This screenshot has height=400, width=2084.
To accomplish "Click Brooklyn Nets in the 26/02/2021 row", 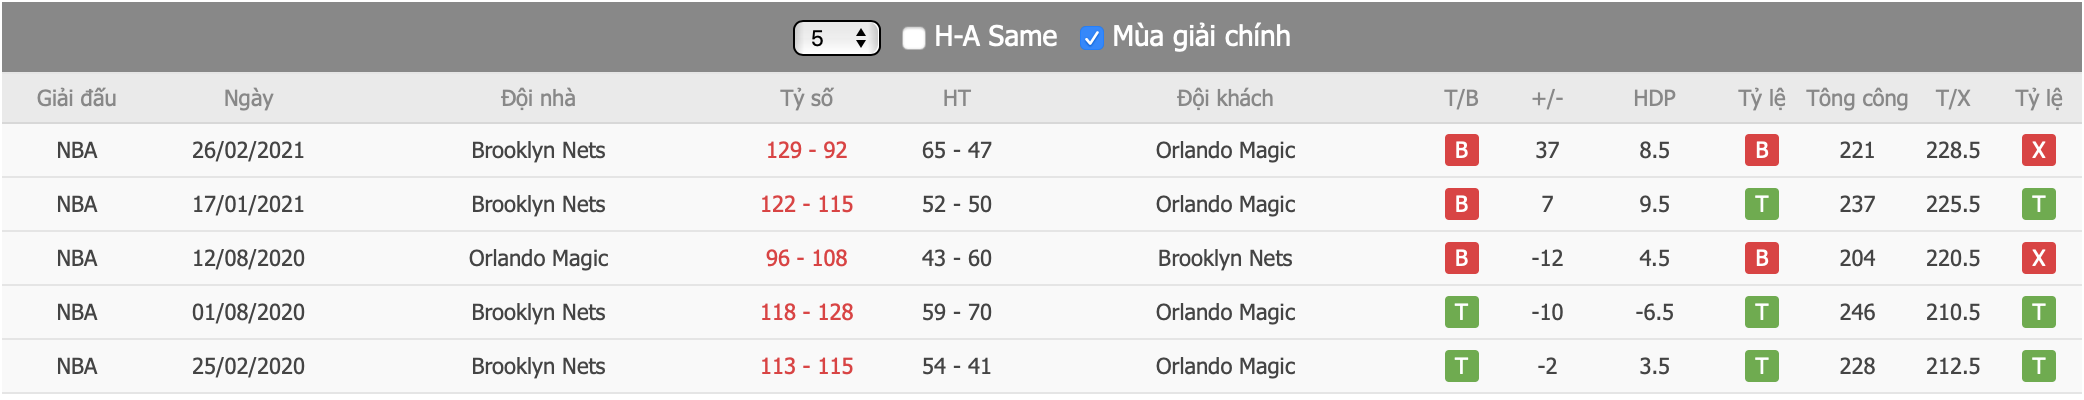I will [x=538, y=150].
